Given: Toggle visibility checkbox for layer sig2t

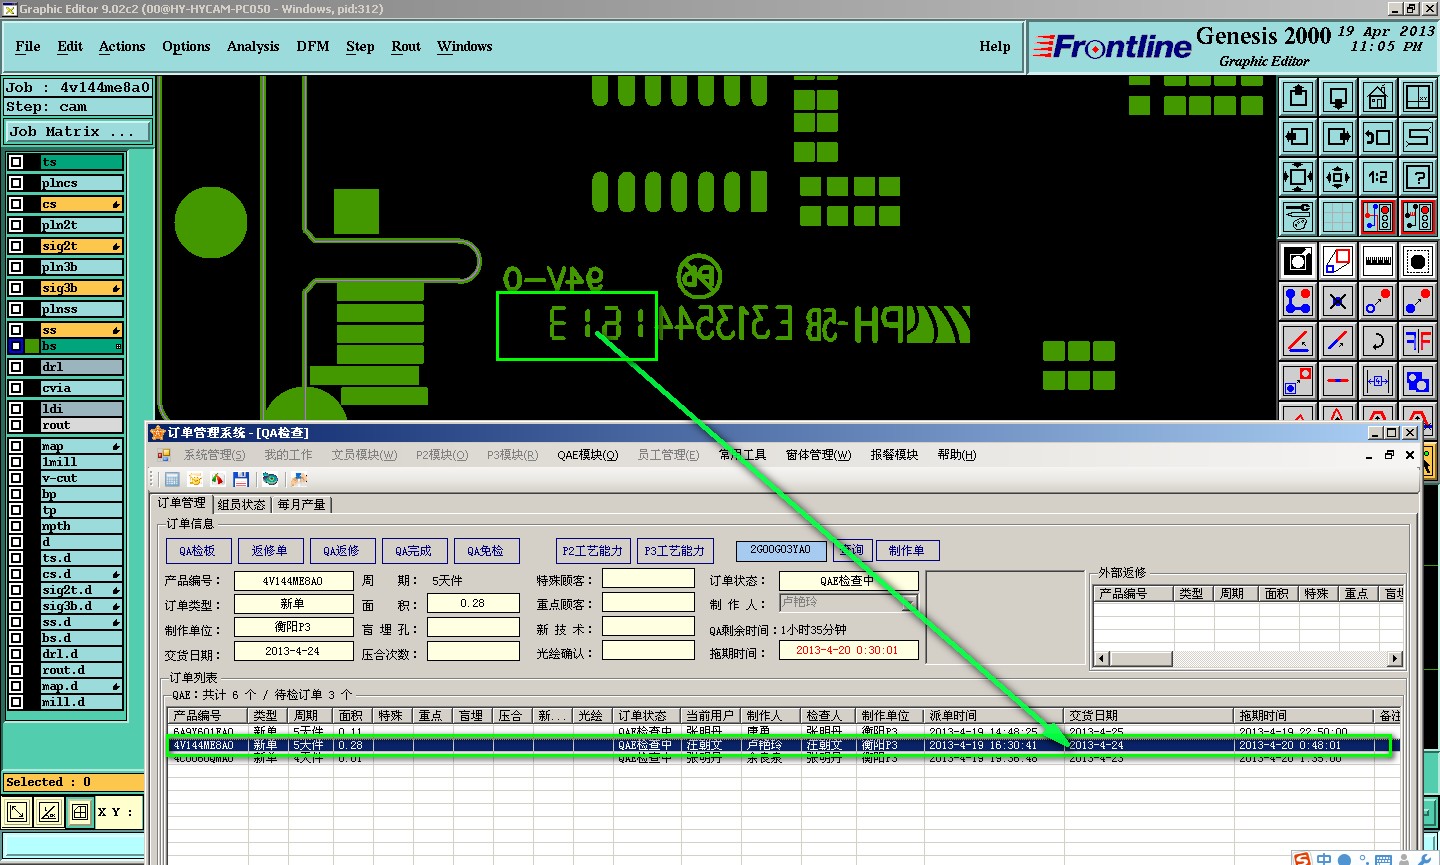Looking at the screenshot, I should [16, 246].
